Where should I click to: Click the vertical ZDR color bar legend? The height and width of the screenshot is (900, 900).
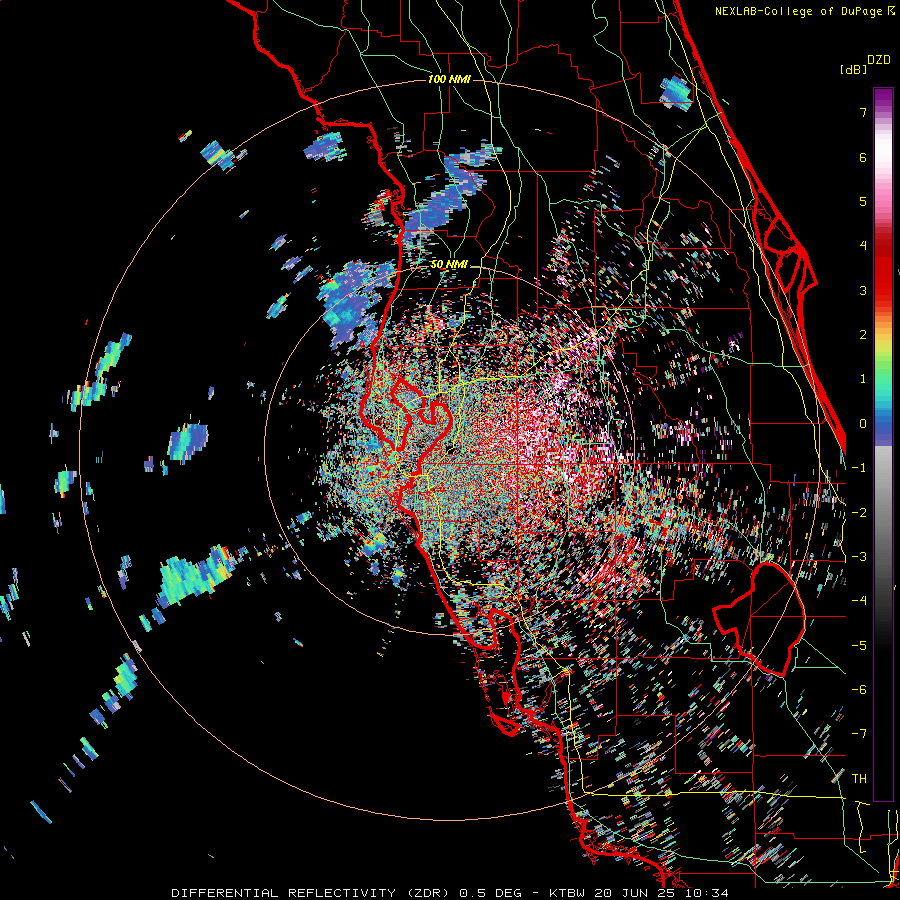(883, 444)
